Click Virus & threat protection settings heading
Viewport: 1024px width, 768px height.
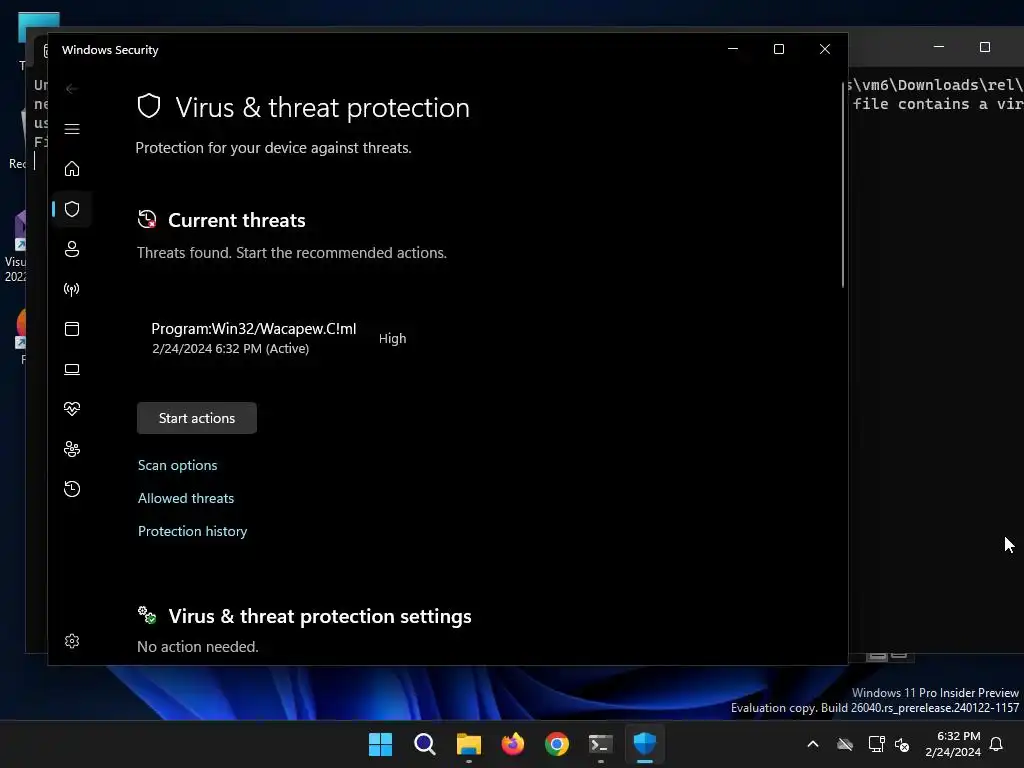(x=320, y=616)
